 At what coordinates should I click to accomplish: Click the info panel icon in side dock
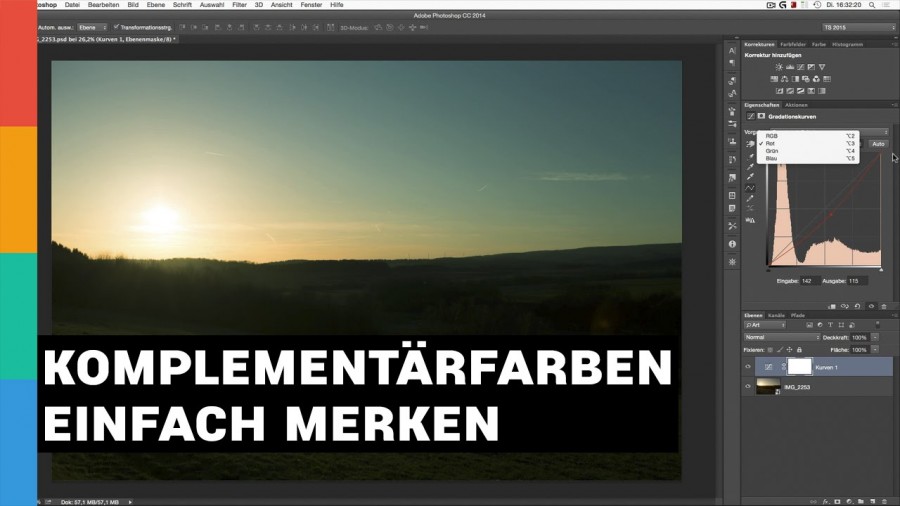click(732, 243)
